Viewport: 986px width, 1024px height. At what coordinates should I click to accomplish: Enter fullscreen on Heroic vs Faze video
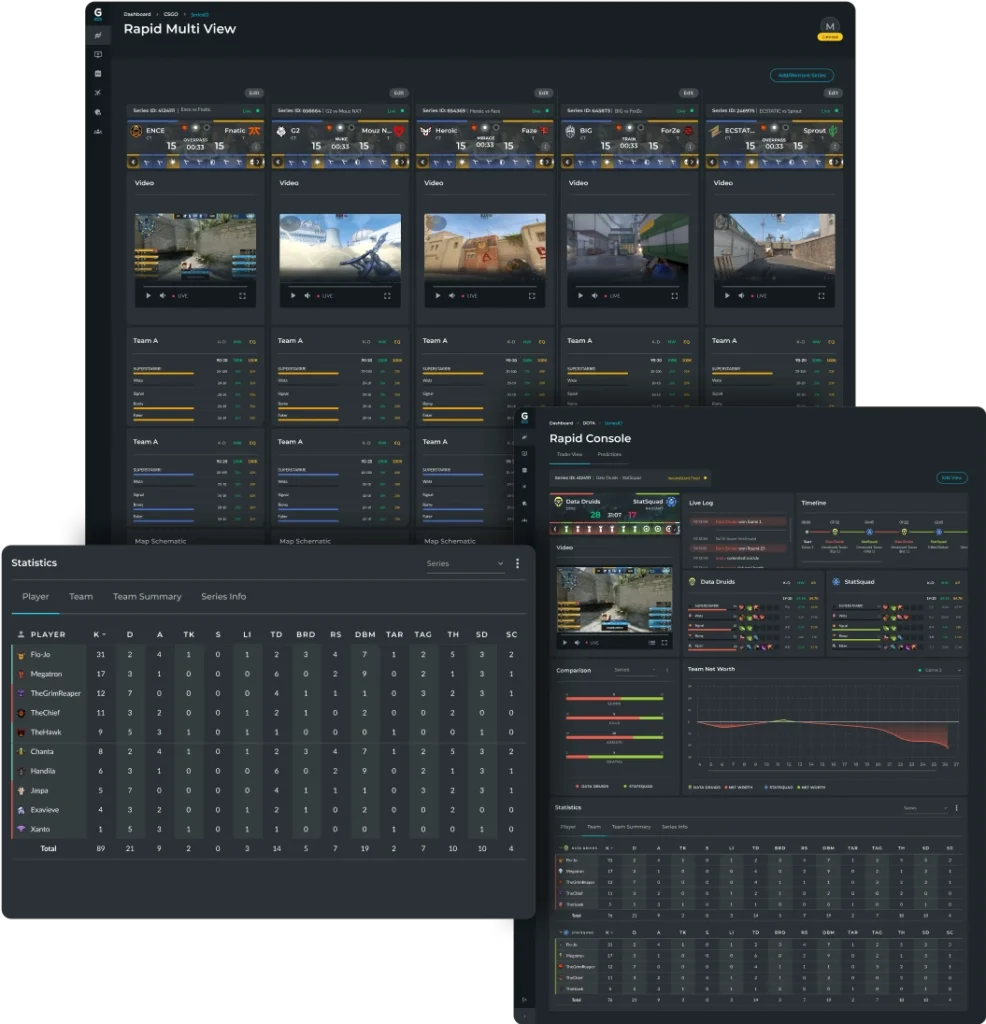pyautogui.click(x=532, y=296)
